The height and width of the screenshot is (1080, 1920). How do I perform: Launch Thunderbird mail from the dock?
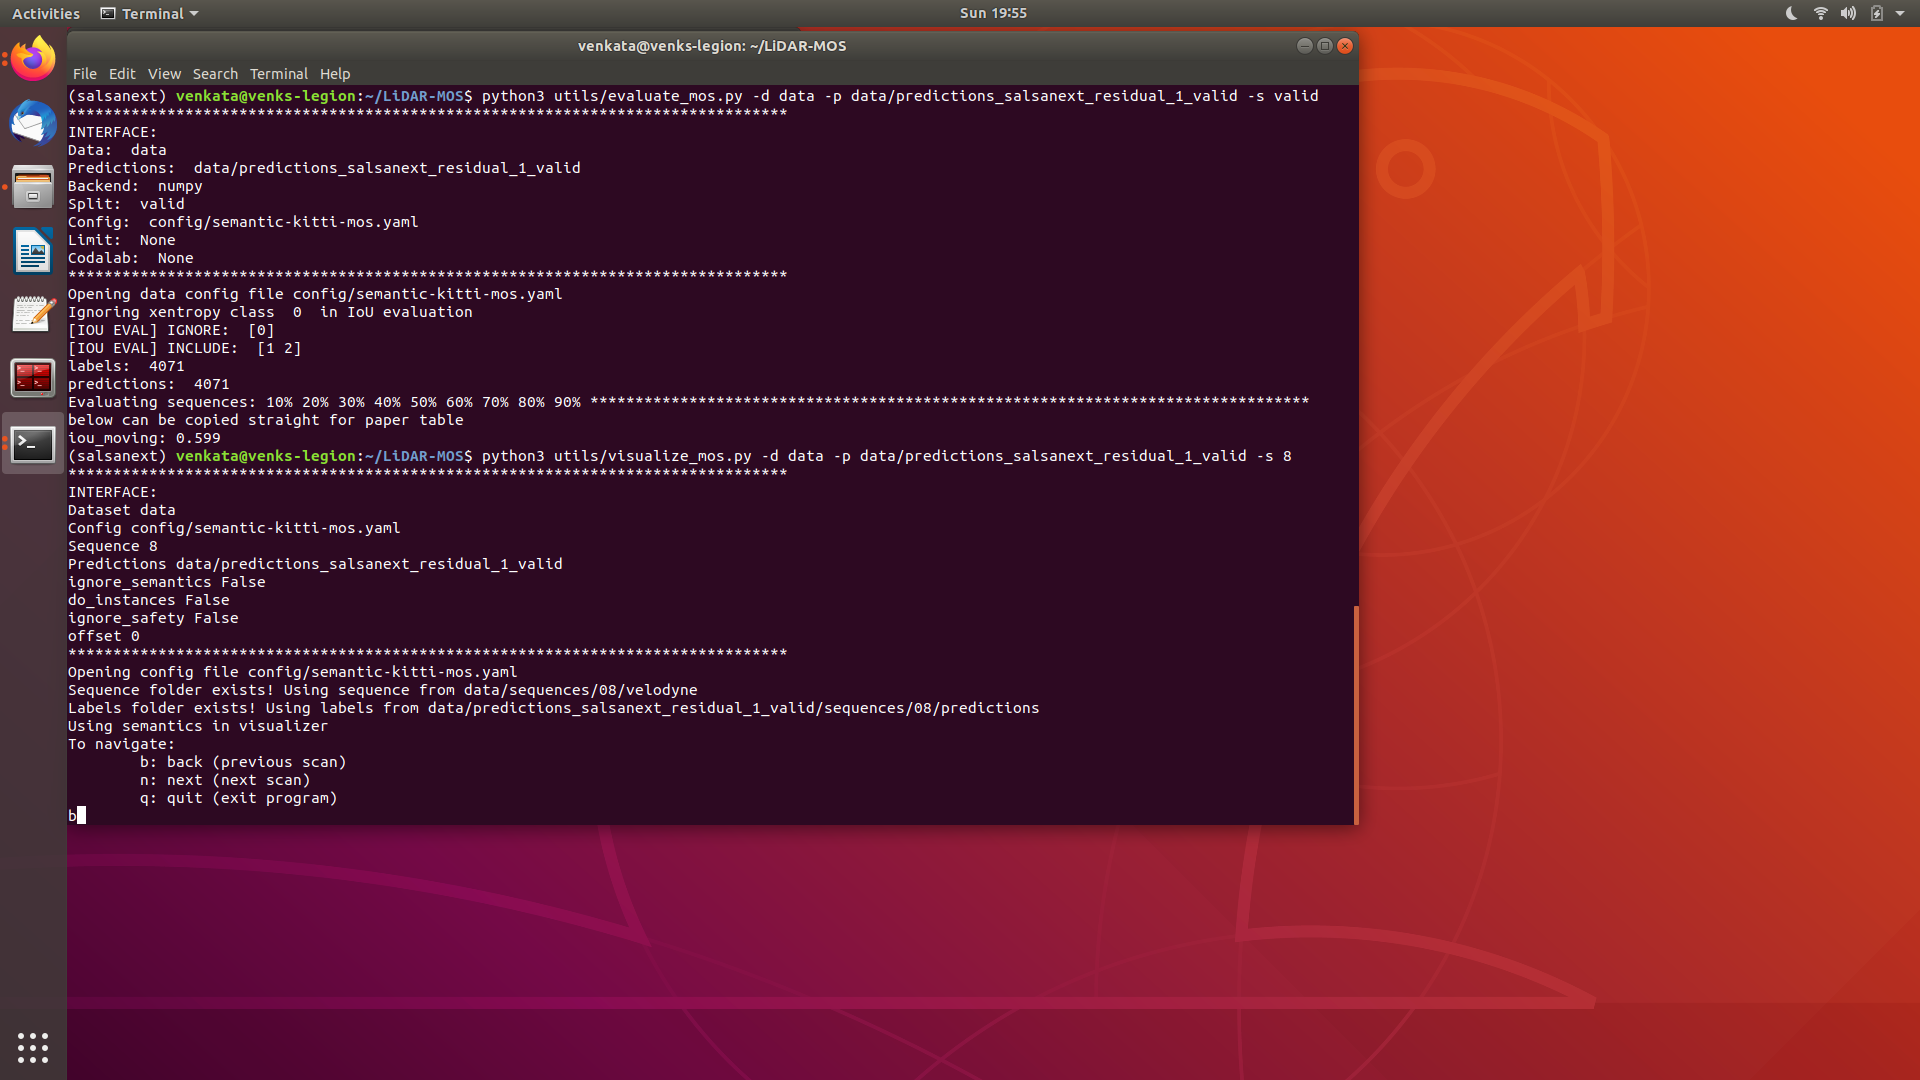33,123
